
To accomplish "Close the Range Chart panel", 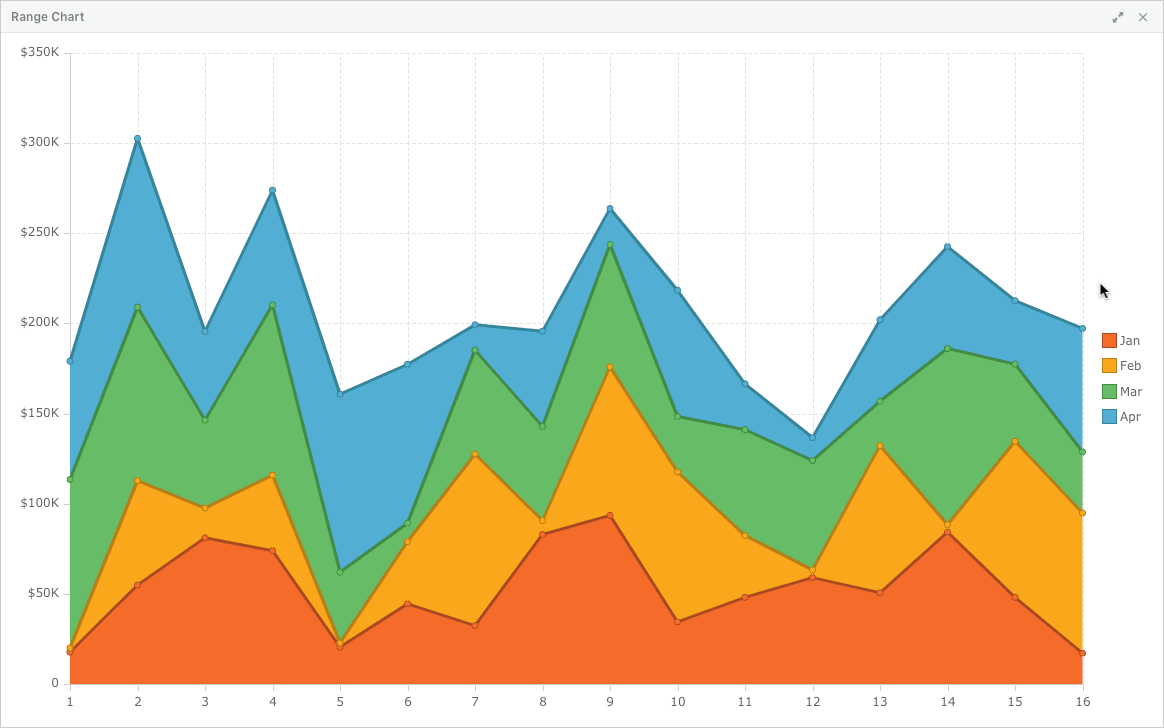I will click(x=1142, y=17).
